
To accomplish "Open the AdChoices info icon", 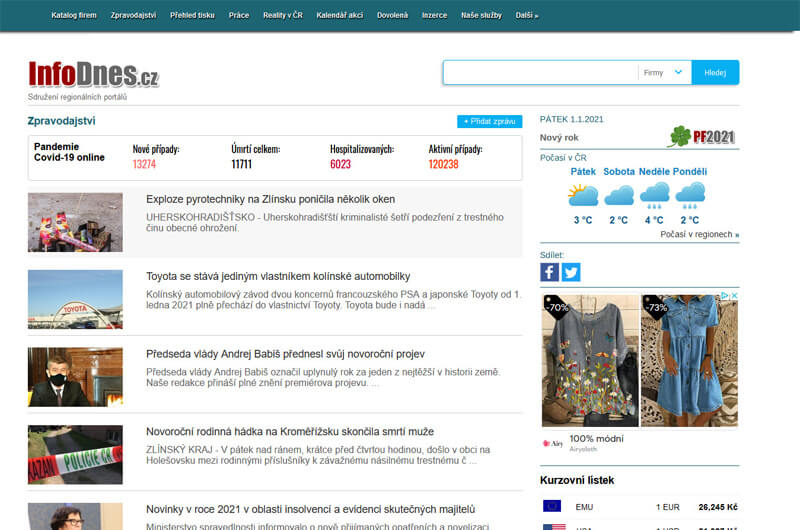I will coord(724,295).
